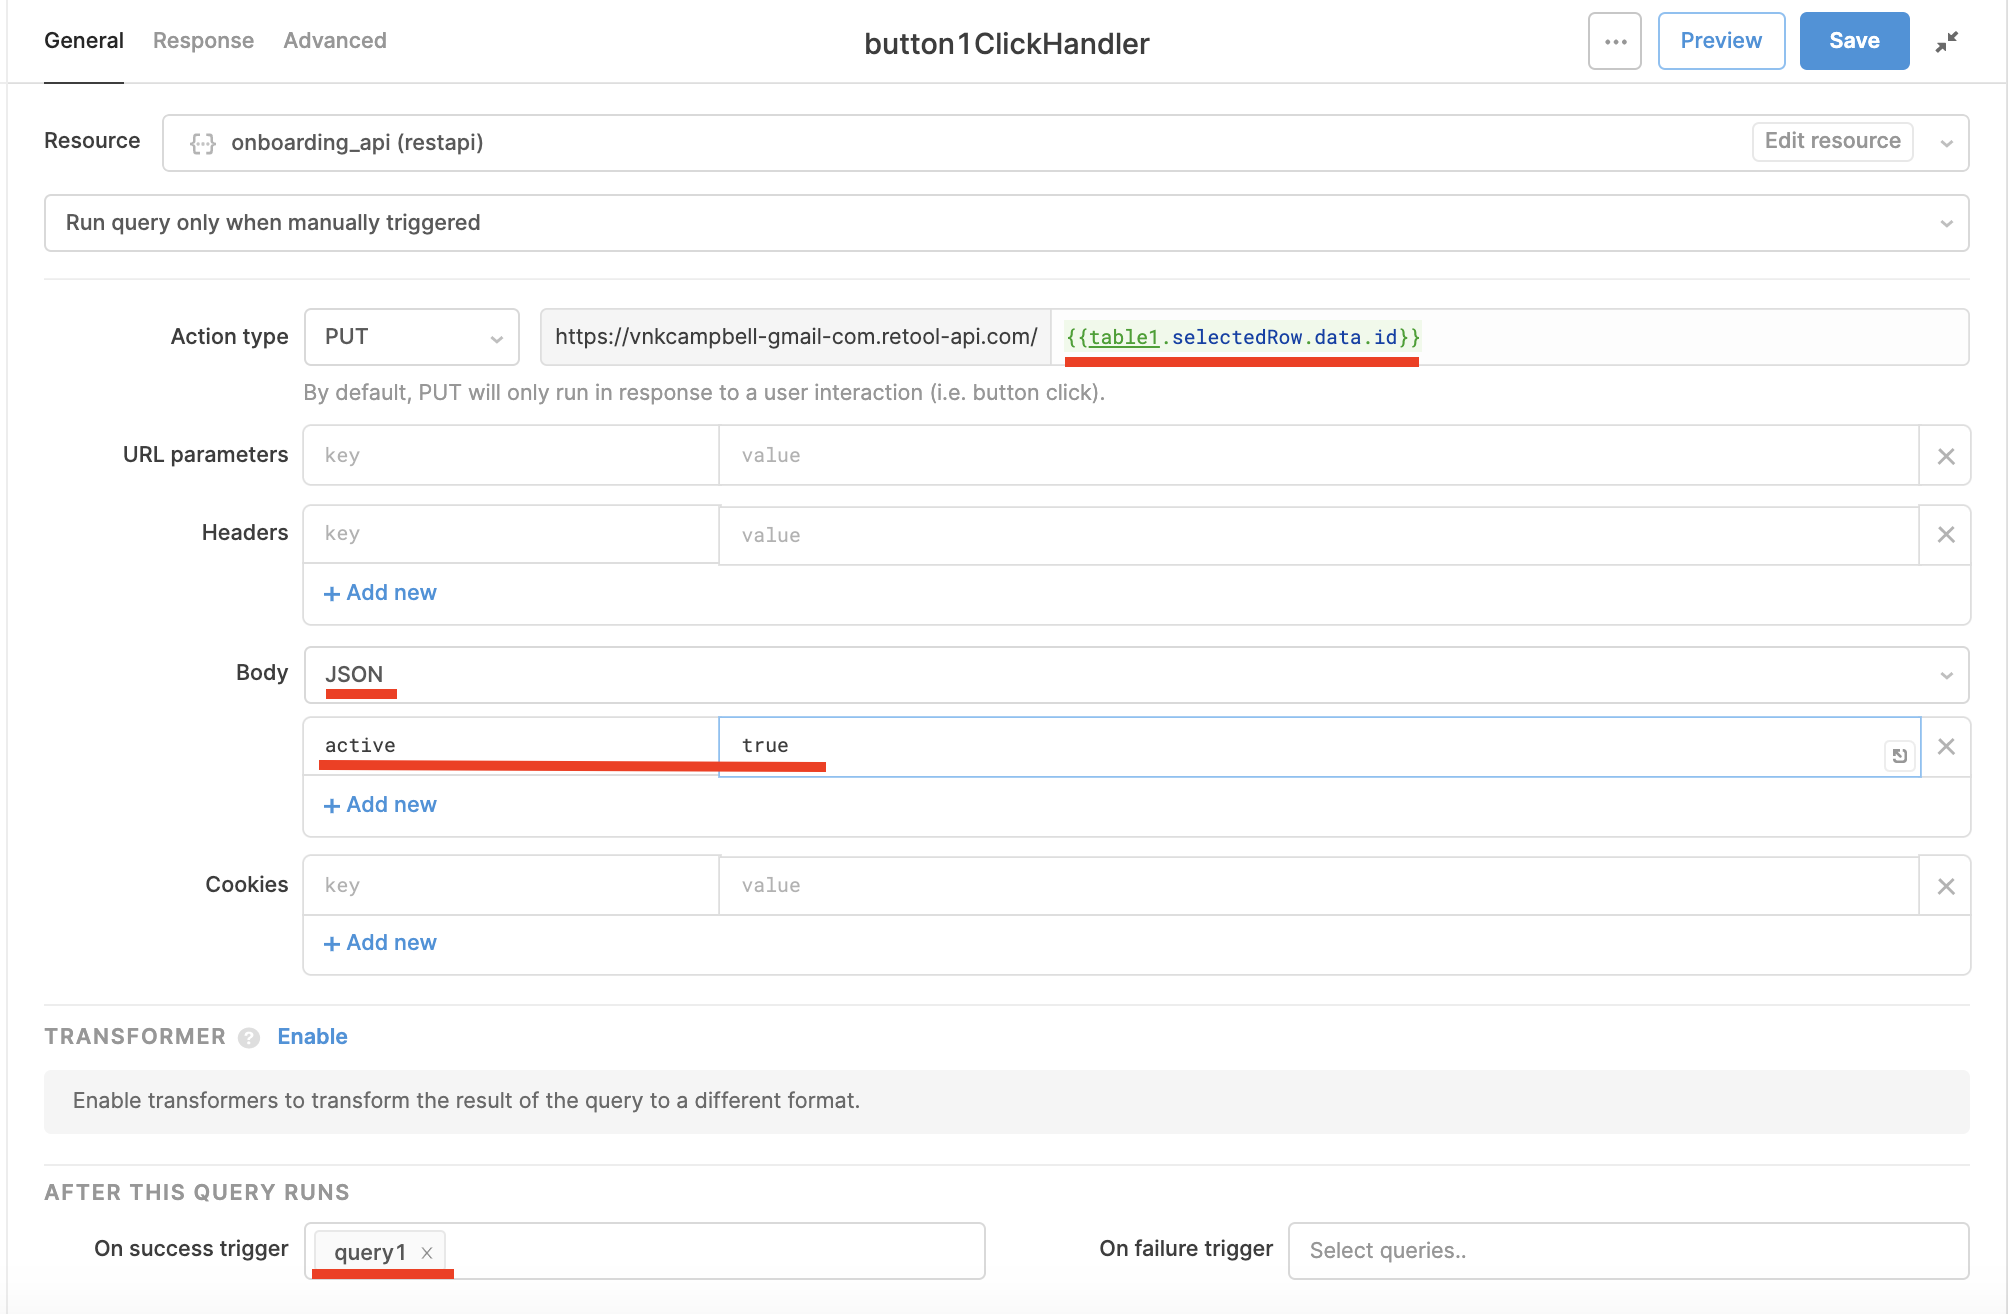Add new Cookies row
This screenshot has width=2008, height=1314.
[x=381, y=943]
